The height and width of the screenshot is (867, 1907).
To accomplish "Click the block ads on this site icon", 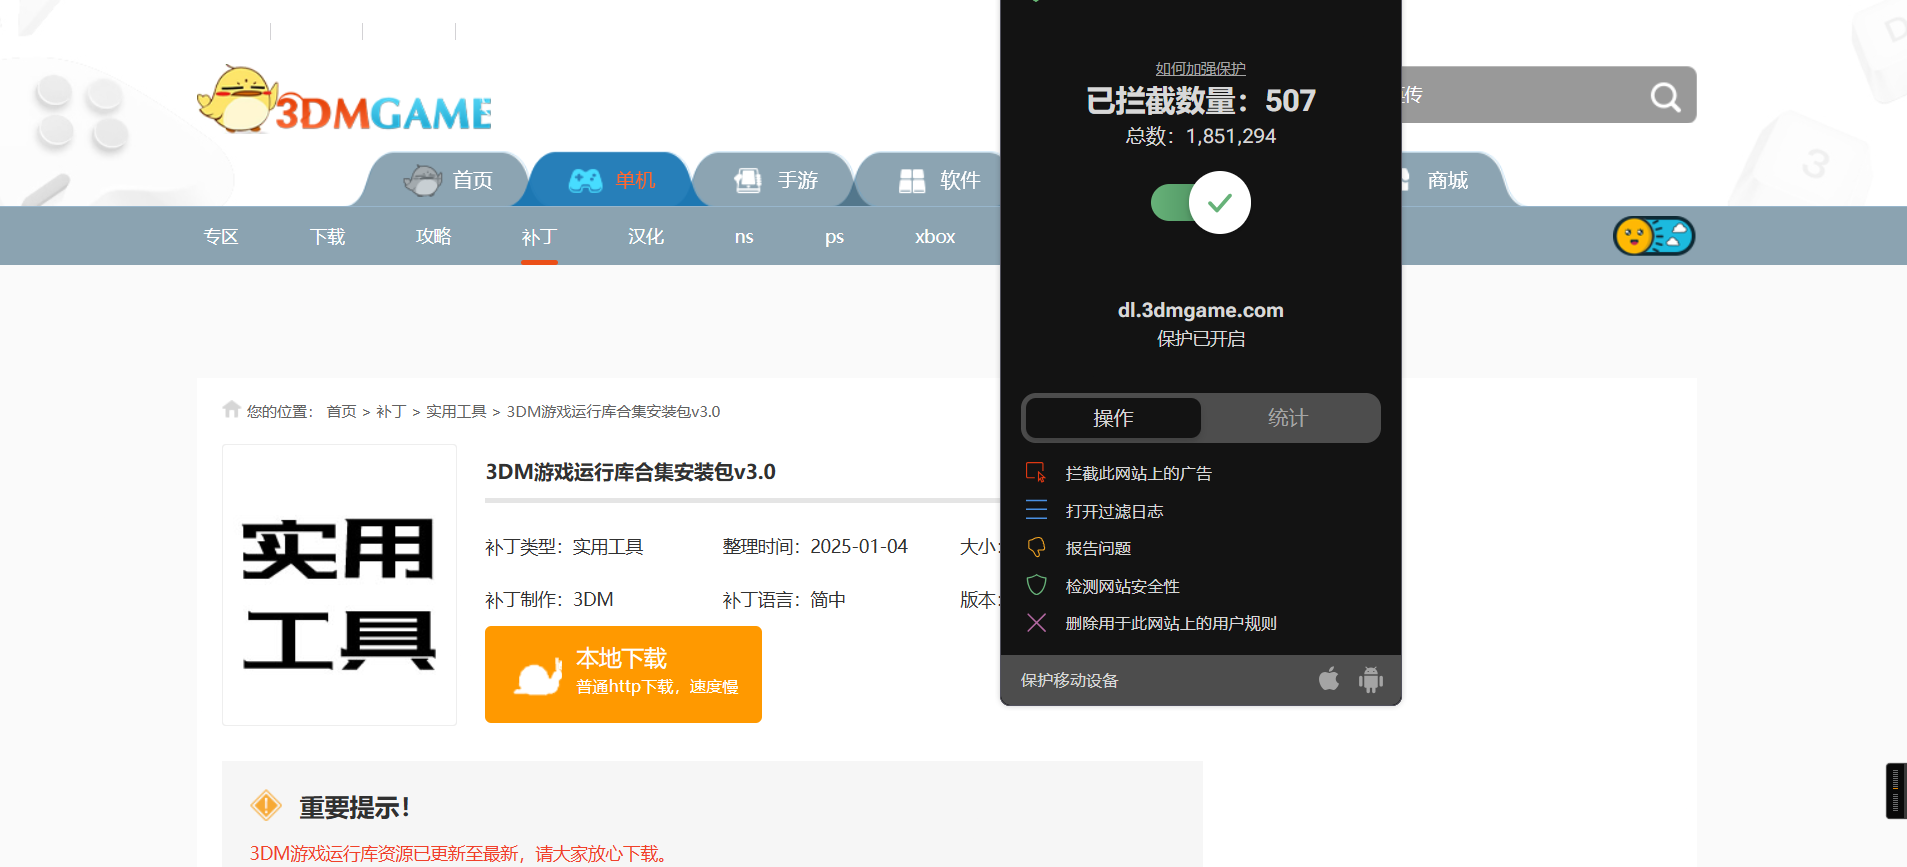I will pyautogui.click(x=1036, y=473).
